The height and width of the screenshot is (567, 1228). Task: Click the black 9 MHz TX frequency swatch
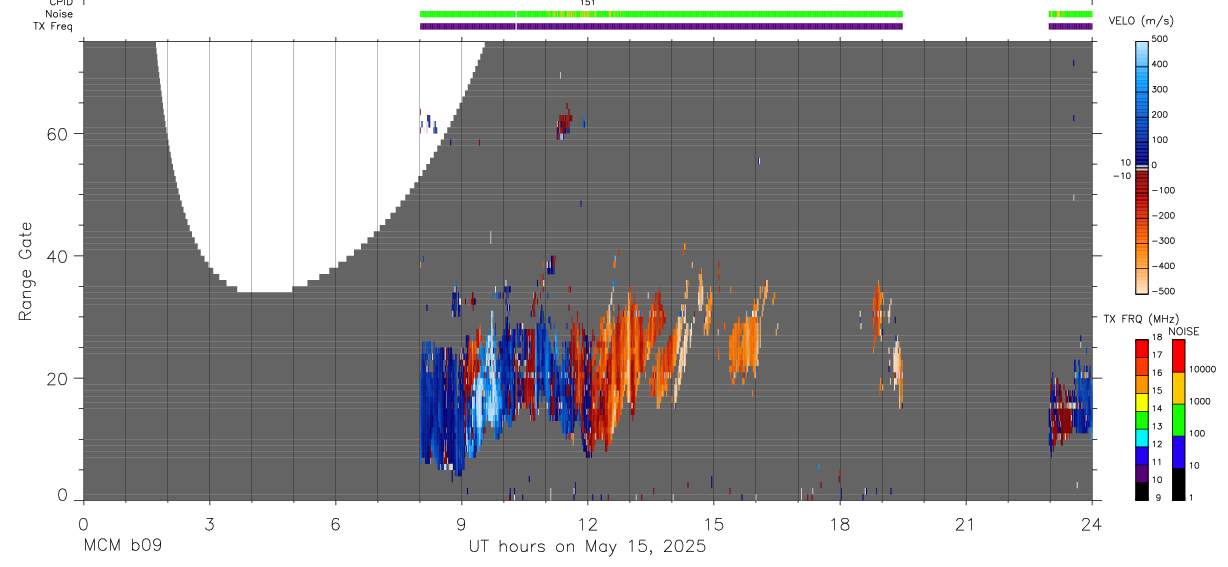[x=1142, y=491]
